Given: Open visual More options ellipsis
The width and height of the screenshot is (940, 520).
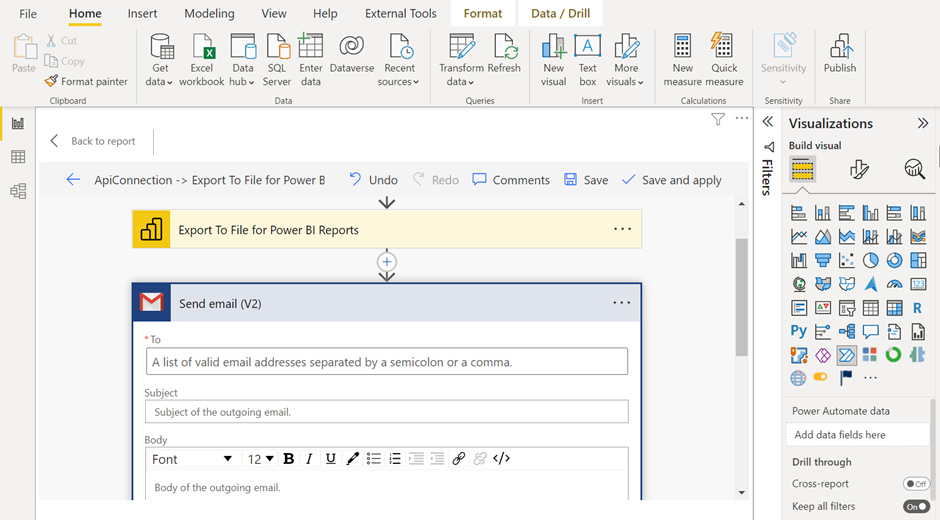Looking at the screenshot, I should [742, 118].
